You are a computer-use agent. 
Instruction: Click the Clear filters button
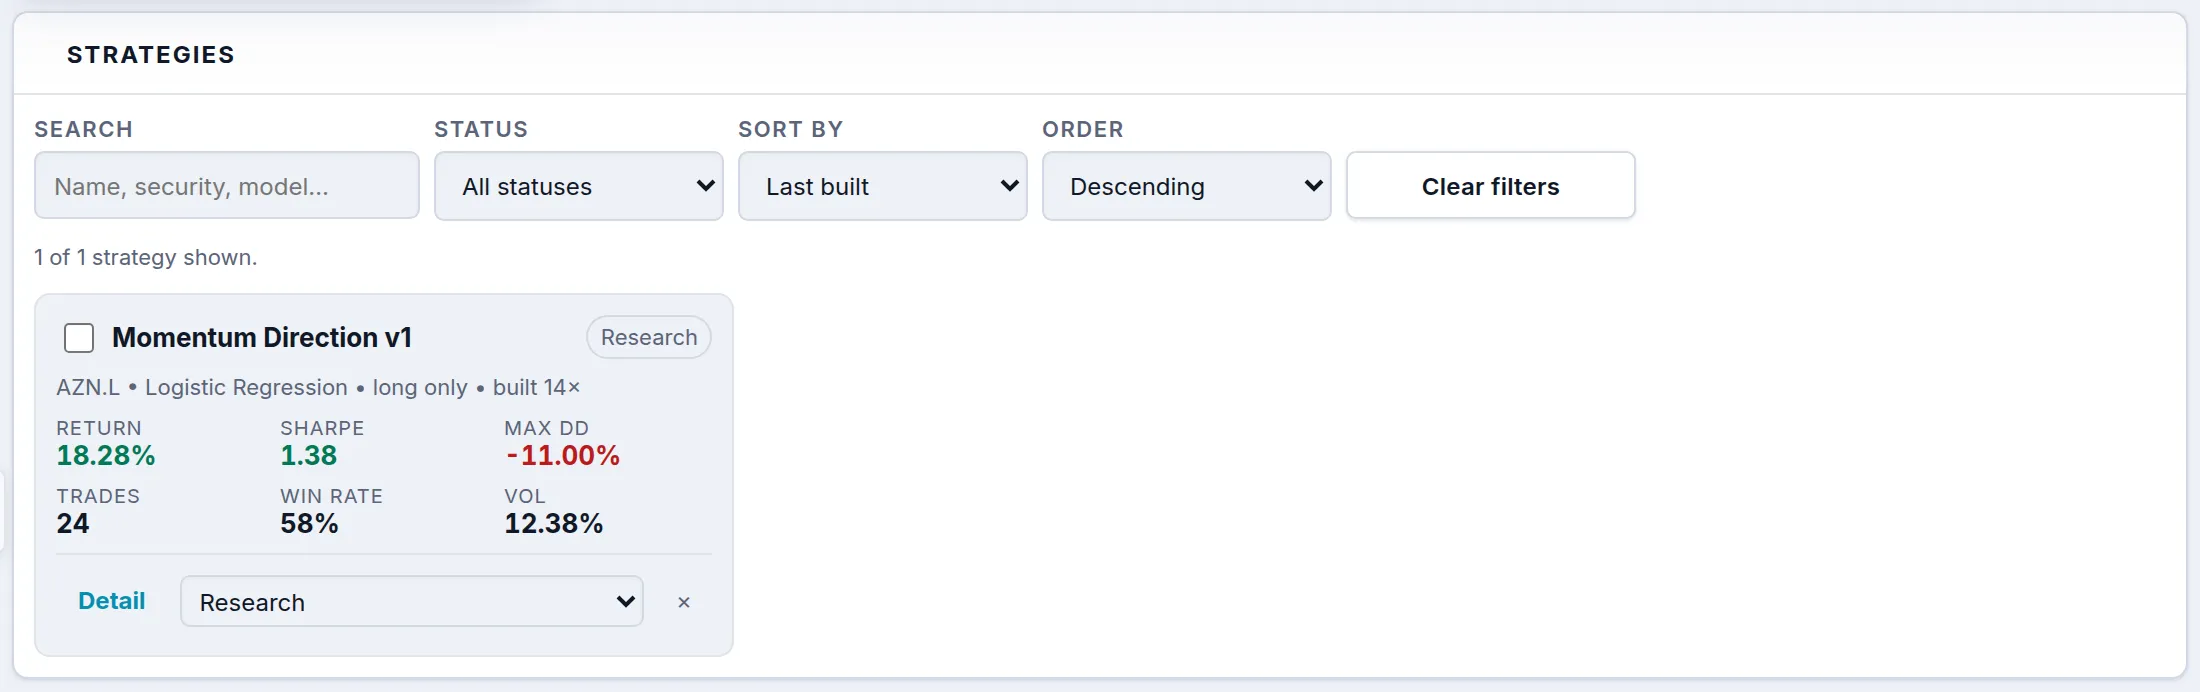pyautogui.click(x=1491, y=186)
